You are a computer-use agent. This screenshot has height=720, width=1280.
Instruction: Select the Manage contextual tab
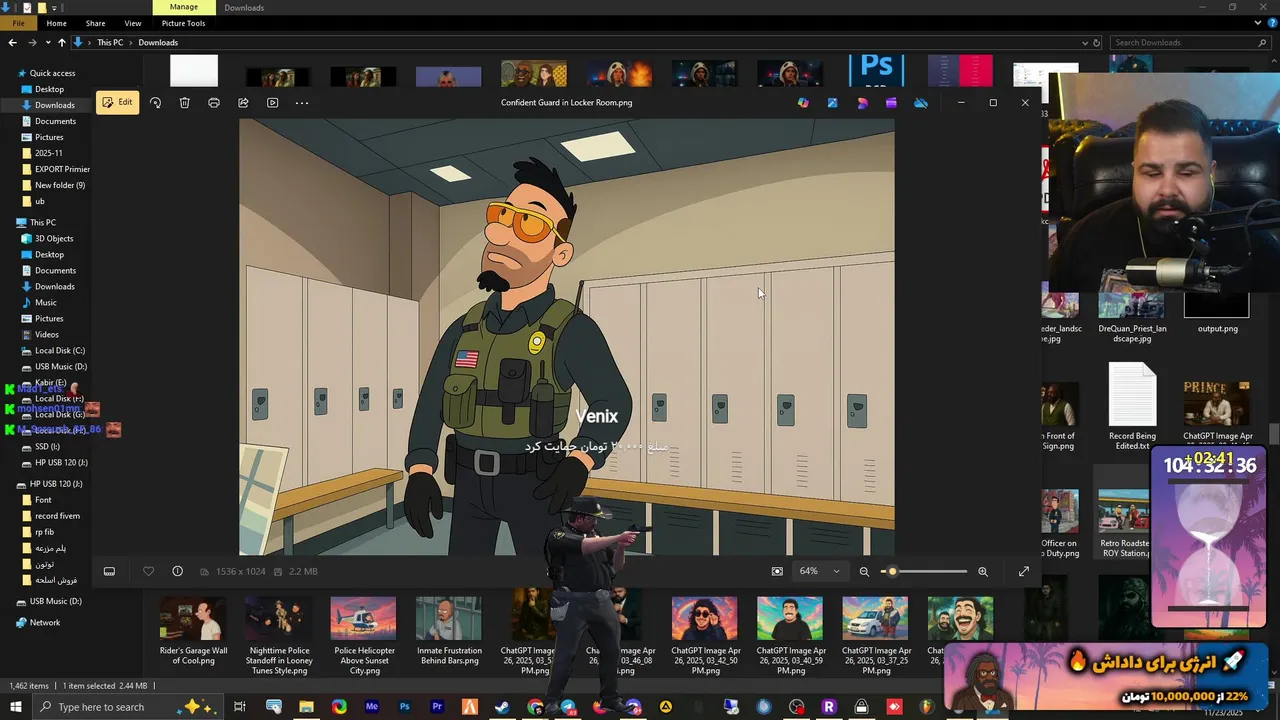[183, 7]
